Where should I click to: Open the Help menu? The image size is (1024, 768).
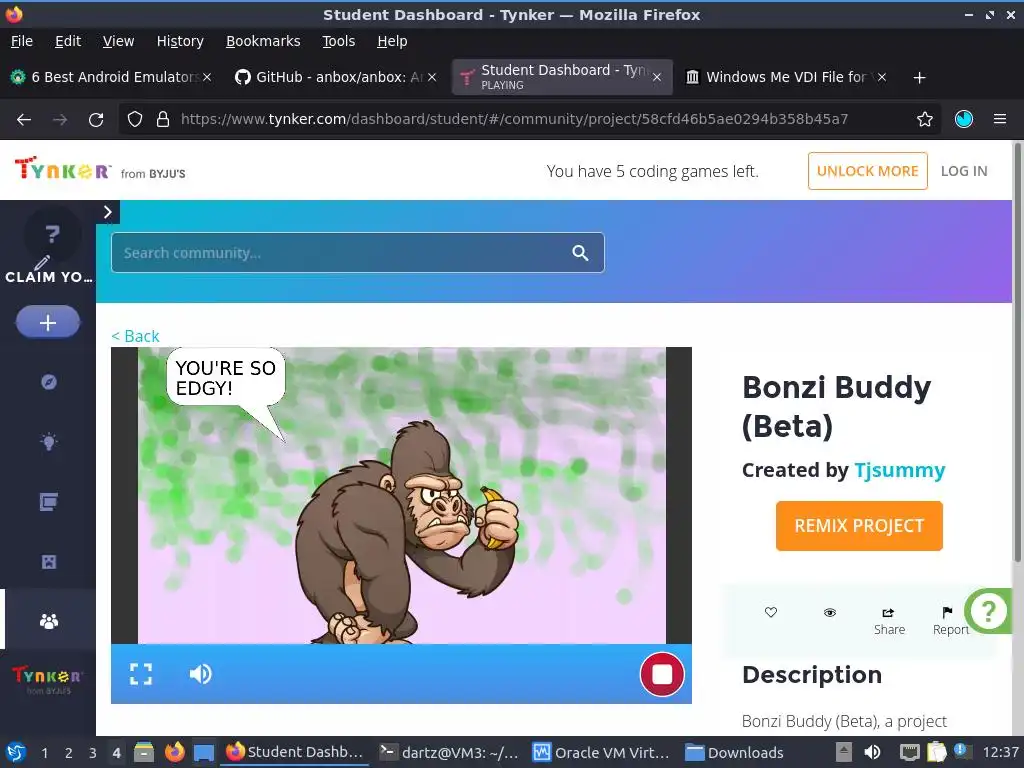(392, 41)
